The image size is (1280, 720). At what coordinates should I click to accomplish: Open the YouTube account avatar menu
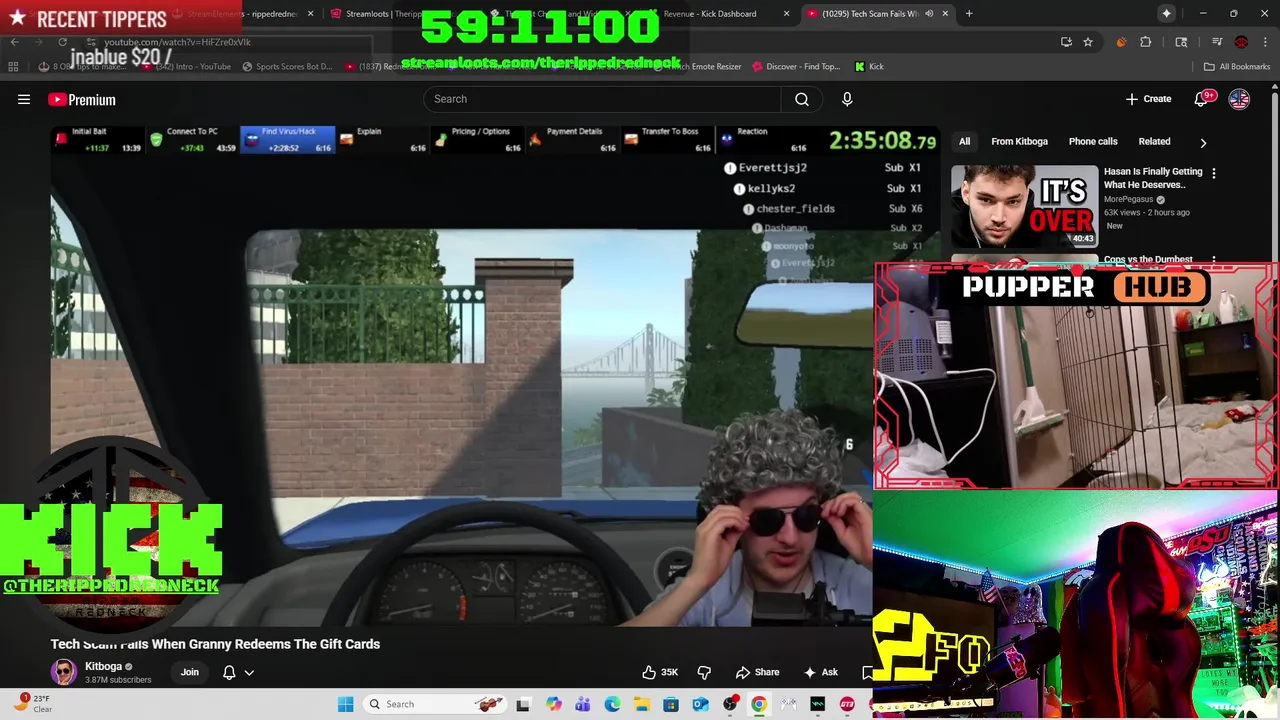(x=1239, y=99)
